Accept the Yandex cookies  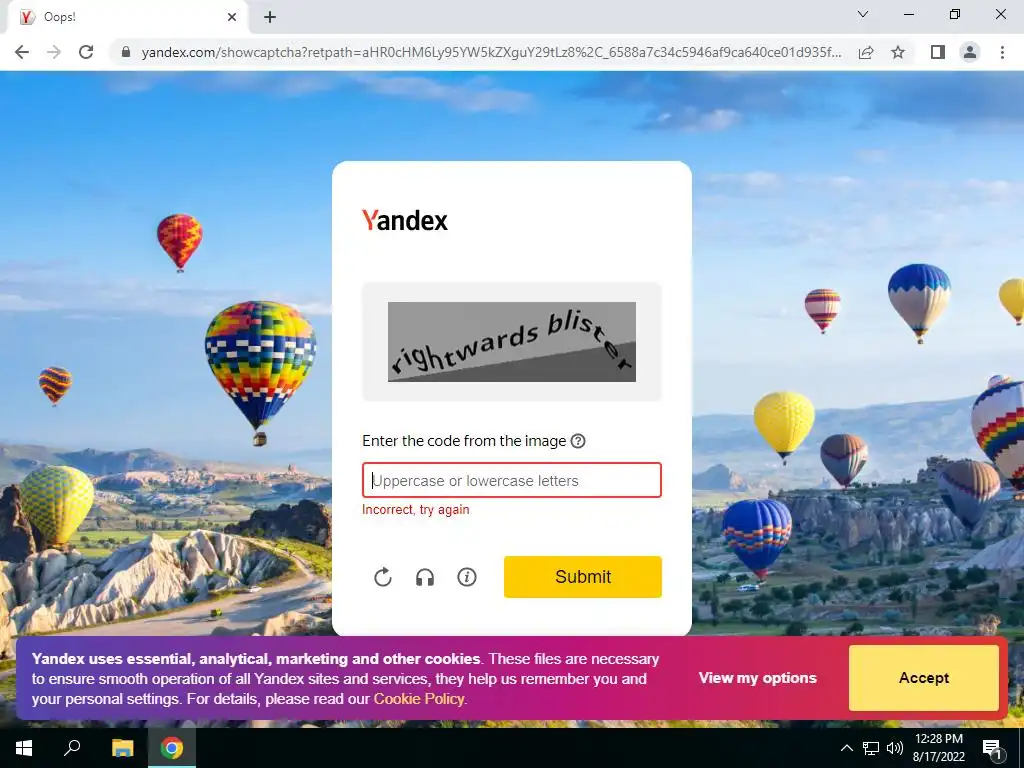tap(923, 678)
